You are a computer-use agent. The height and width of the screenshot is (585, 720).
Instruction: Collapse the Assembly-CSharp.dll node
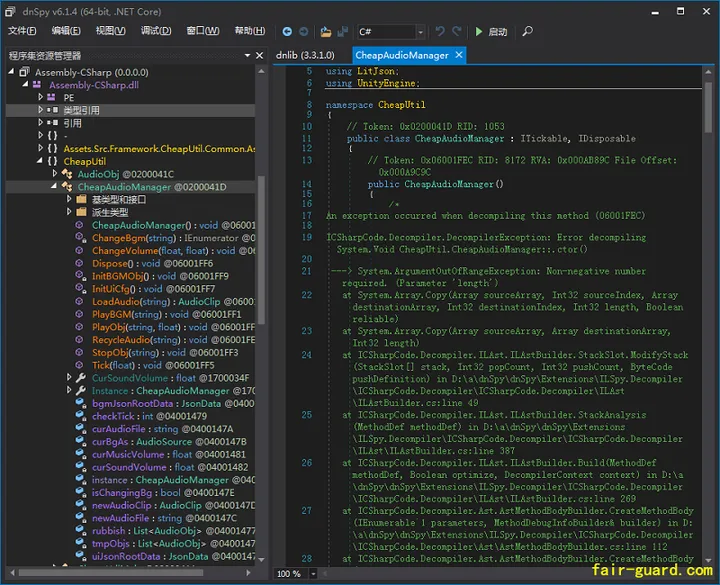coord(26,85)
